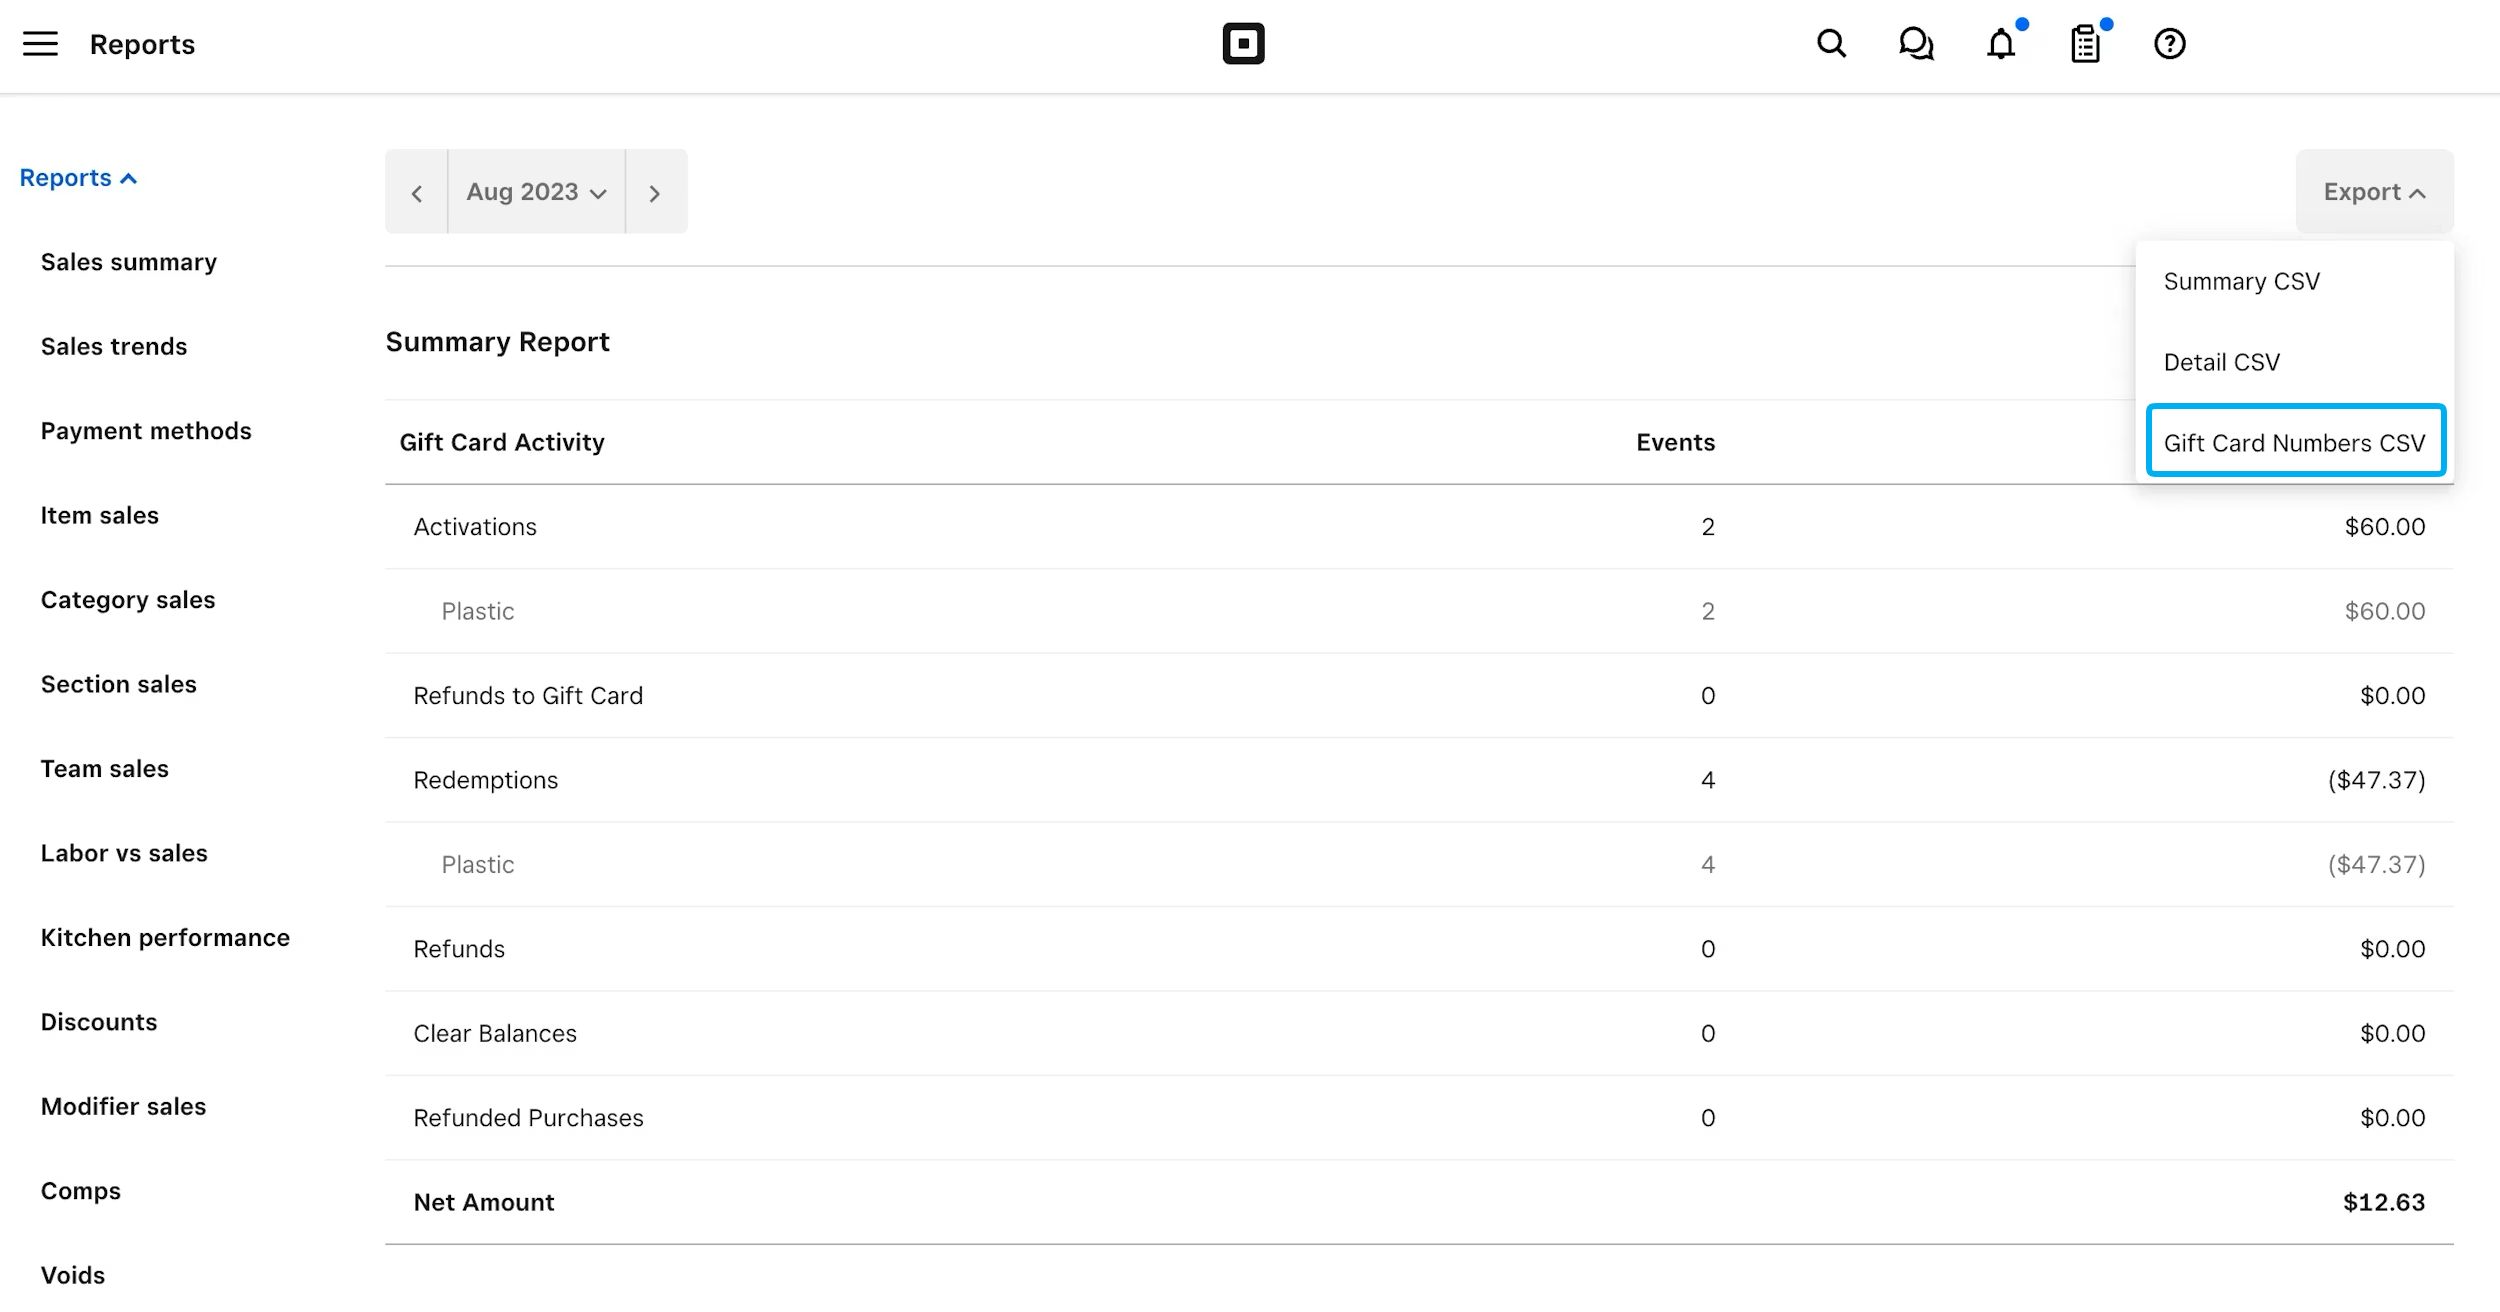Screen dimensions: 2500x1312
Task: Open the Discounts report
Action: coord(99,1022)
